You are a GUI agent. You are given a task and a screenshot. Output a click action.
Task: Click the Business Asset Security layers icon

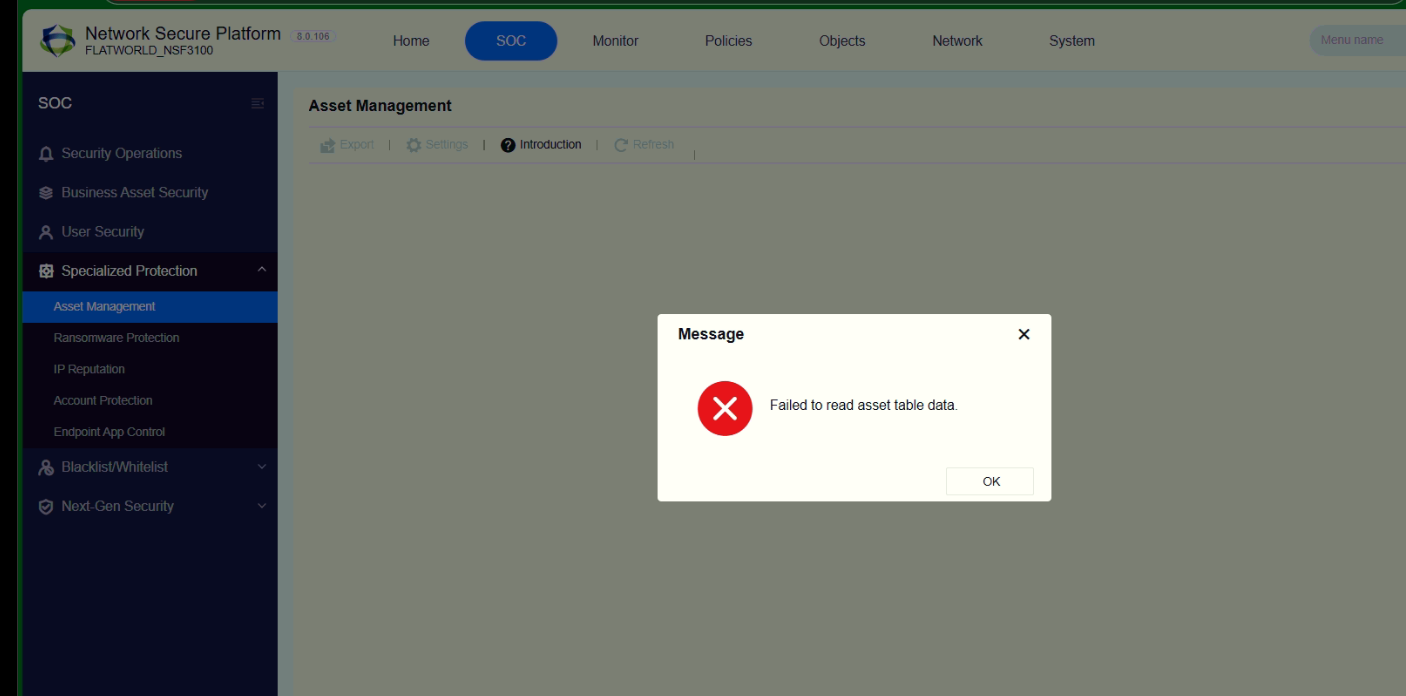[45, 193]
